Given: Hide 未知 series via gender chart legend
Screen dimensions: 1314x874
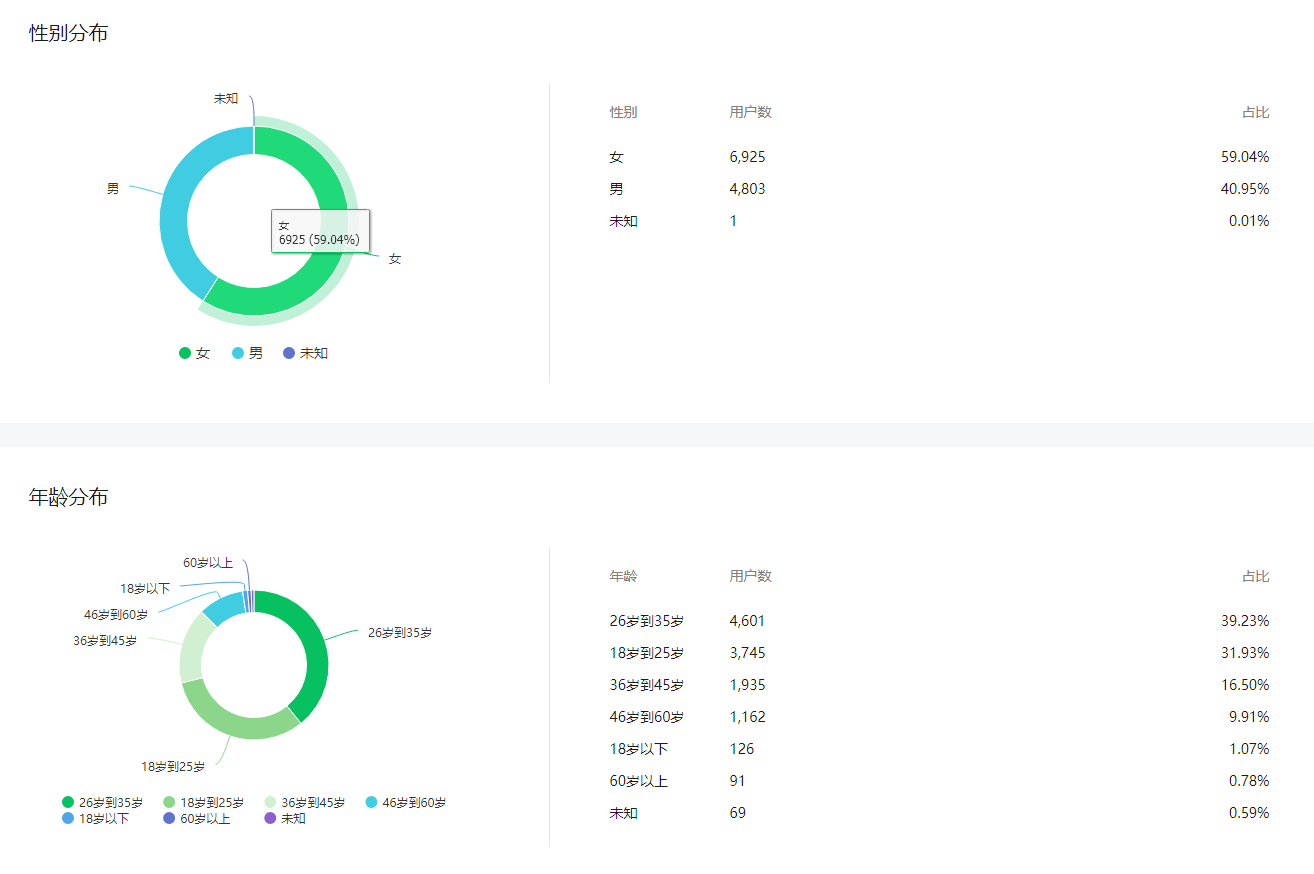Looking at the screenshot, I should click(305, 353).
